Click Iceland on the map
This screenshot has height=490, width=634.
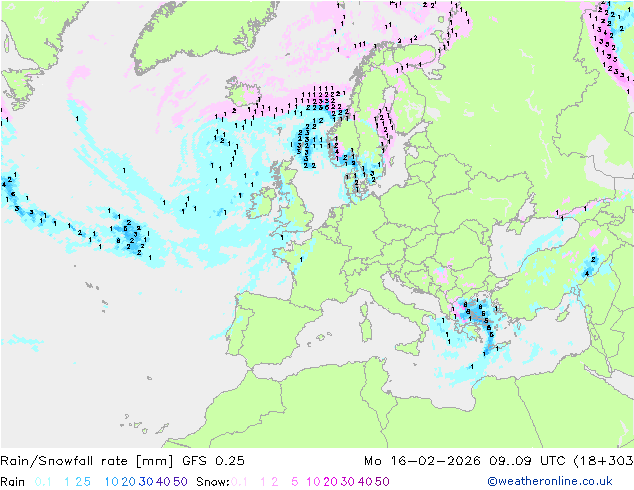(243, 92)
